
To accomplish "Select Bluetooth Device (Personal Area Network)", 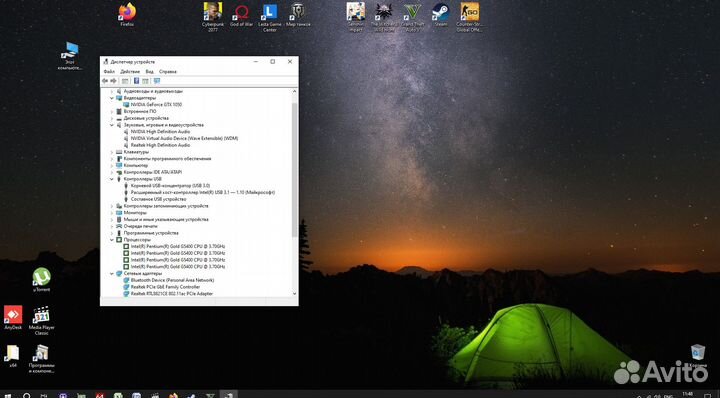I will click(169, 280).
